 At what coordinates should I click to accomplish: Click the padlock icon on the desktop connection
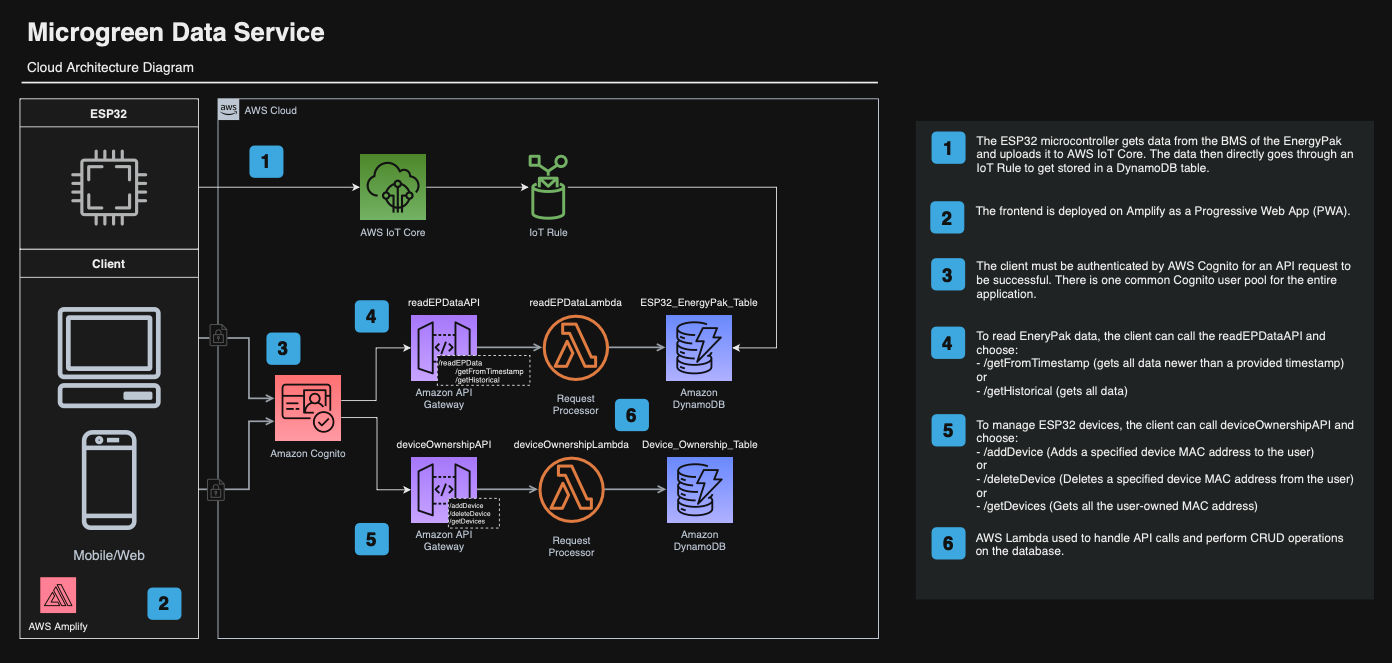(x=217, y=336)
